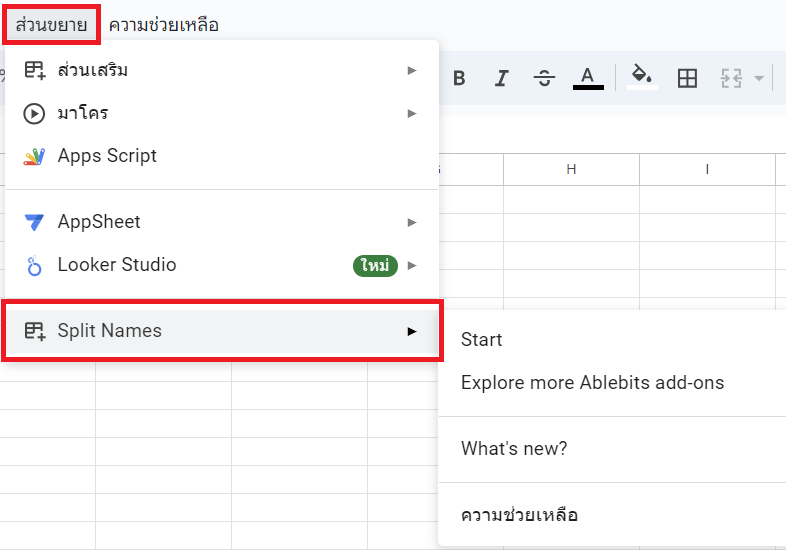Open the fill color bucket
786x550 pixels.
[642, 78]
